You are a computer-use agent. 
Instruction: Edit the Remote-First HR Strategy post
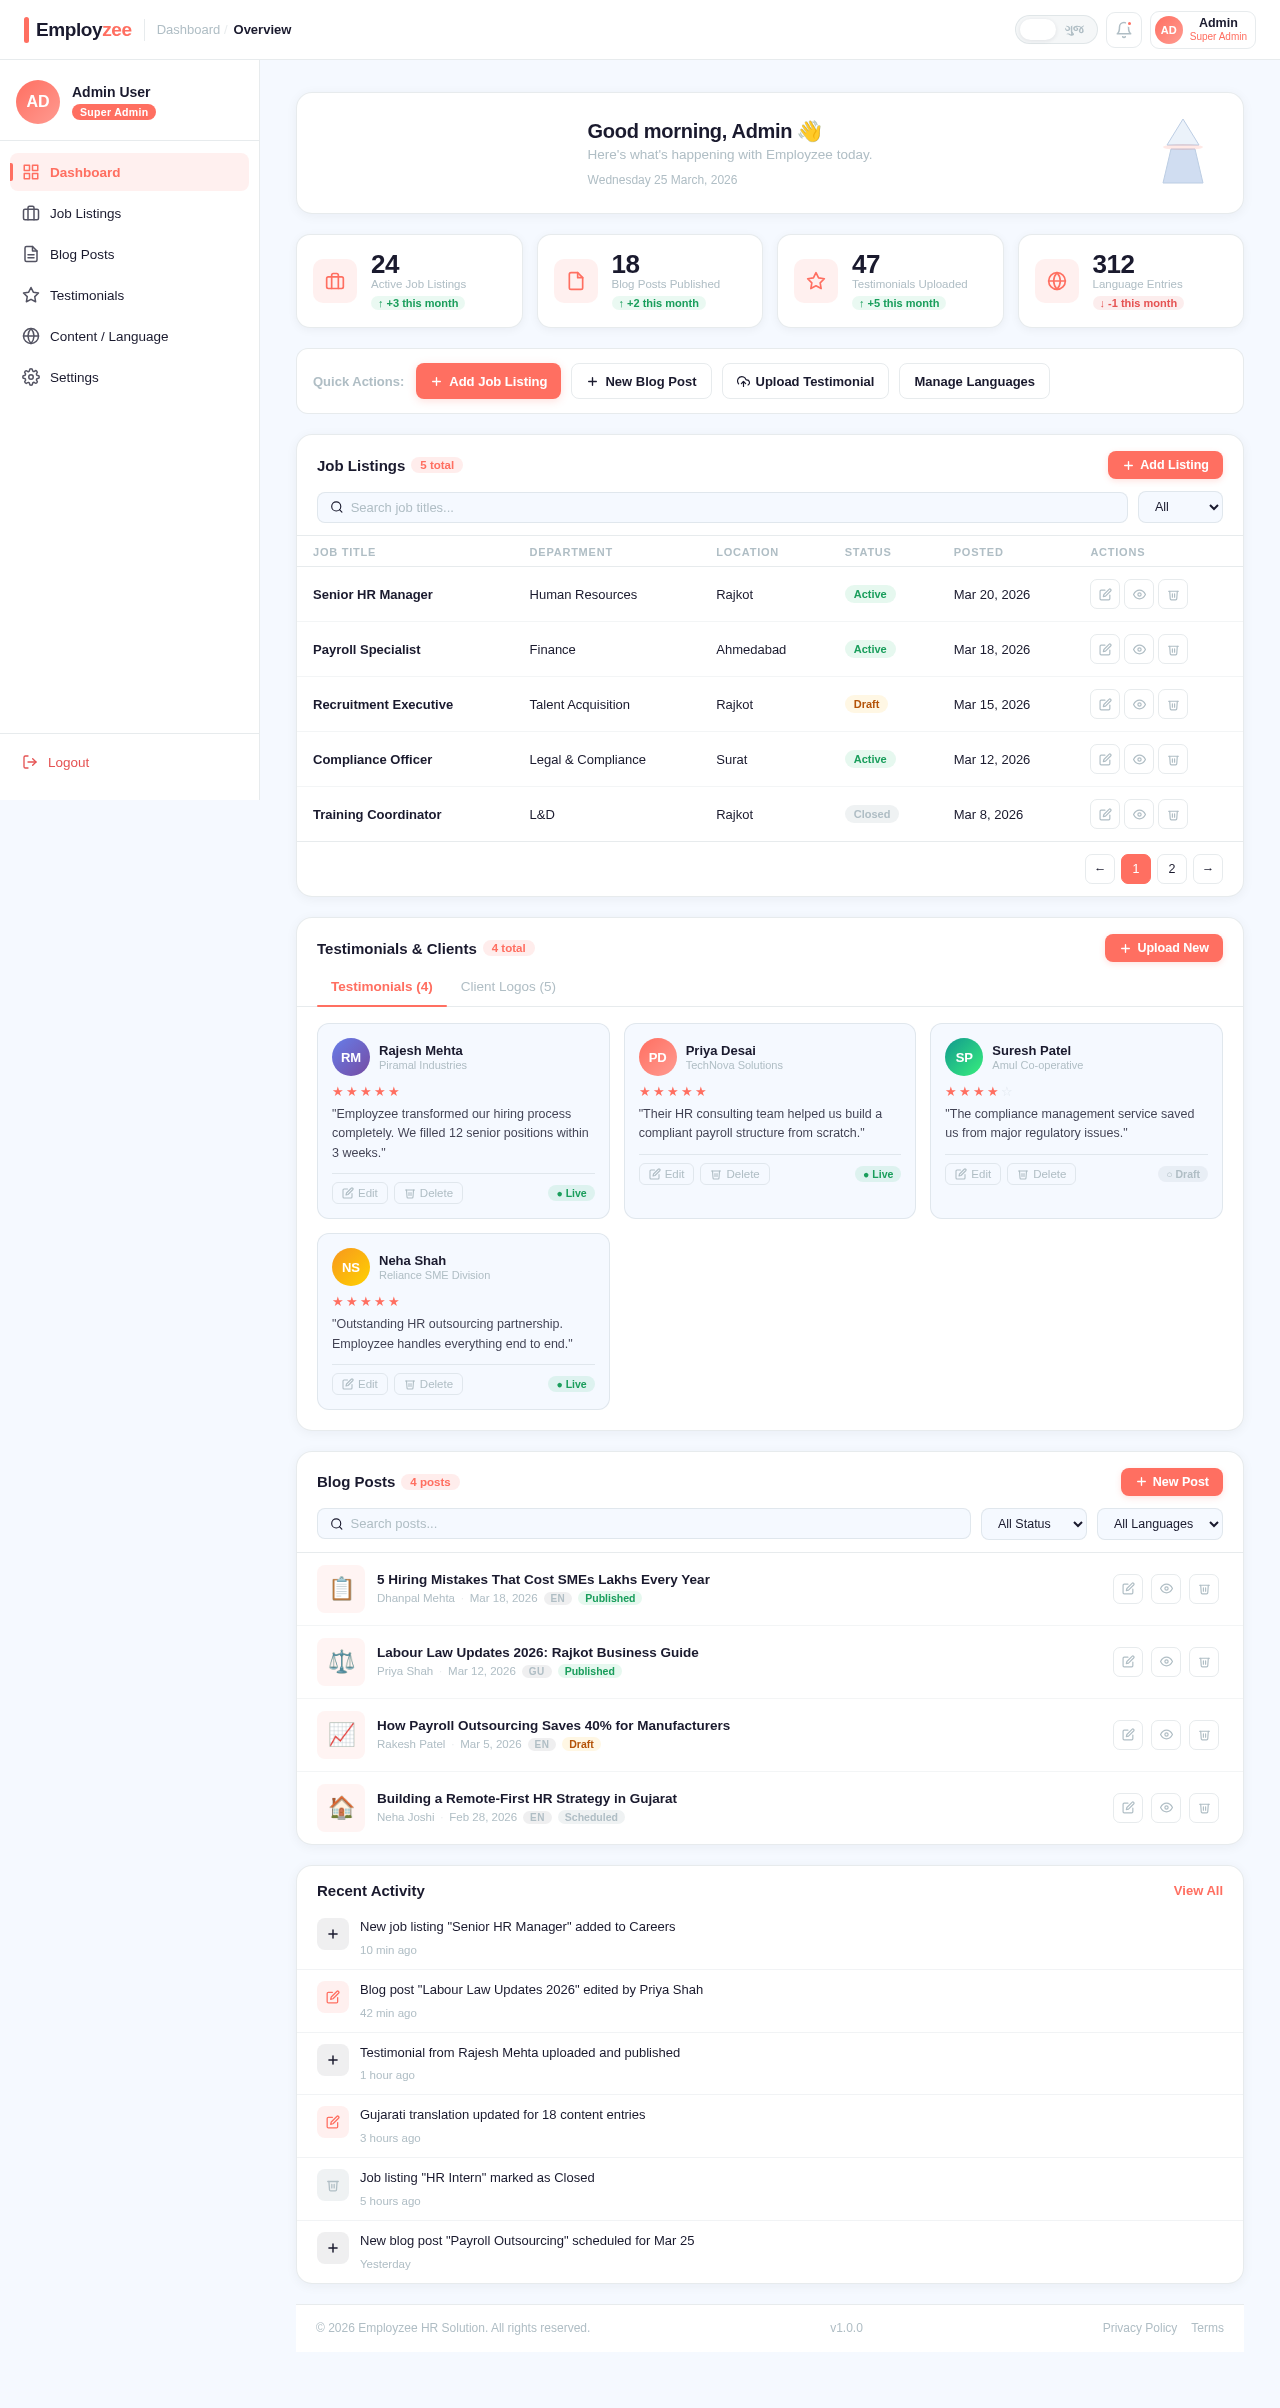pos(1128,1808)
